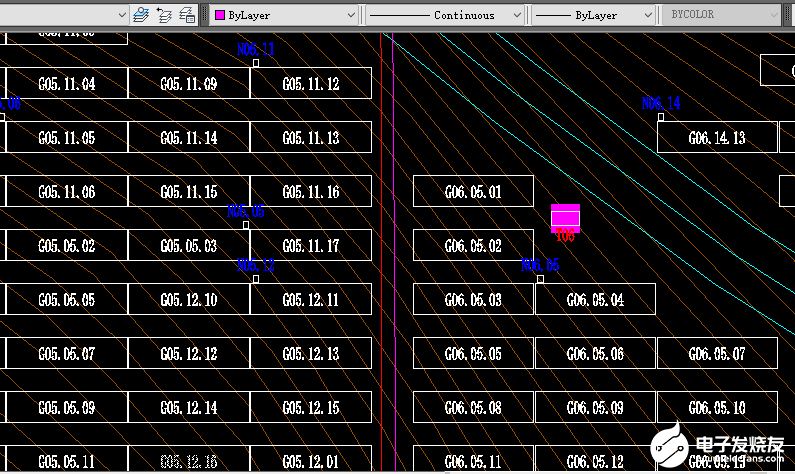Click the G05.12.10 label
Screen dimensions: 795x474
click(189, 300)
